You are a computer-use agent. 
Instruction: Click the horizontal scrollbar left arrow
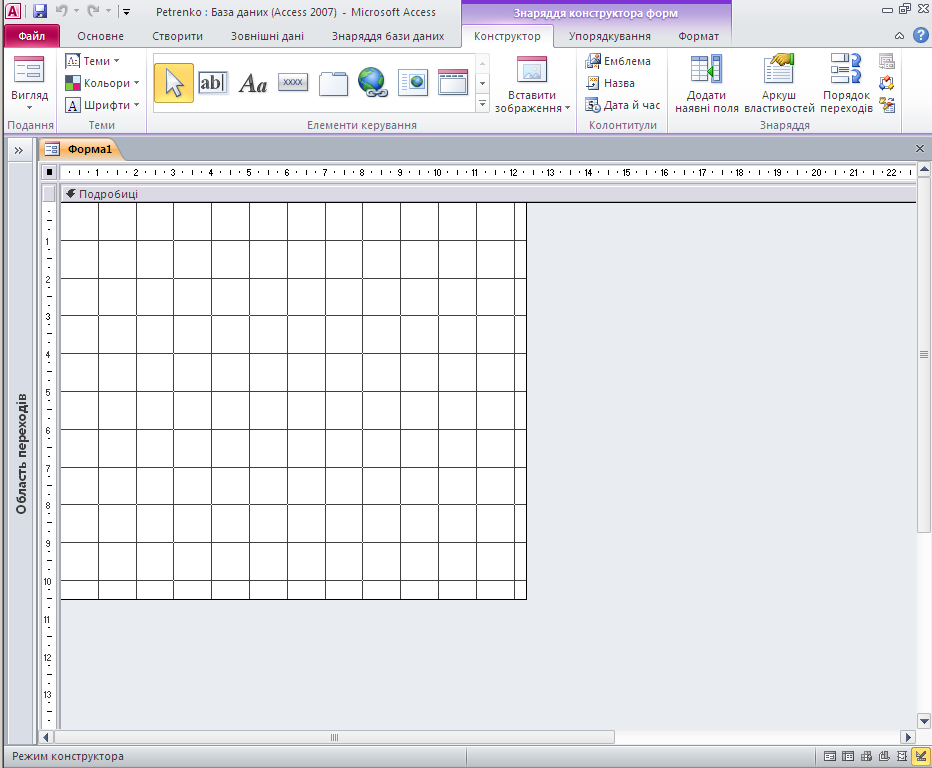[46, 737]
